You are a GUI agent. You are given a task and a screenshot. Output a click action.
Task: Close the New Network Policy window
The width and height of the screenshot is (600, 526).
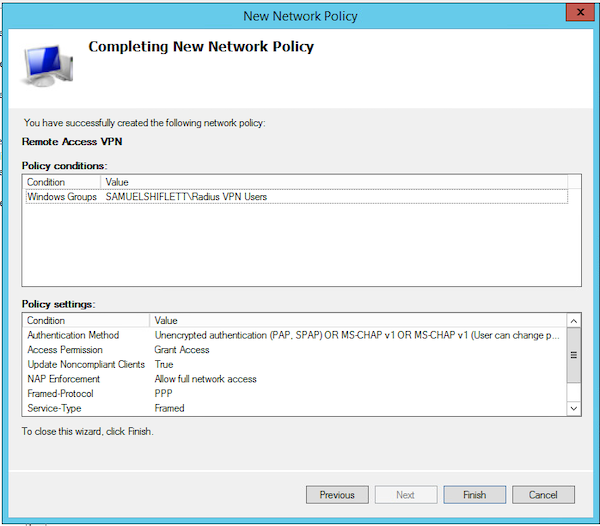580,12
